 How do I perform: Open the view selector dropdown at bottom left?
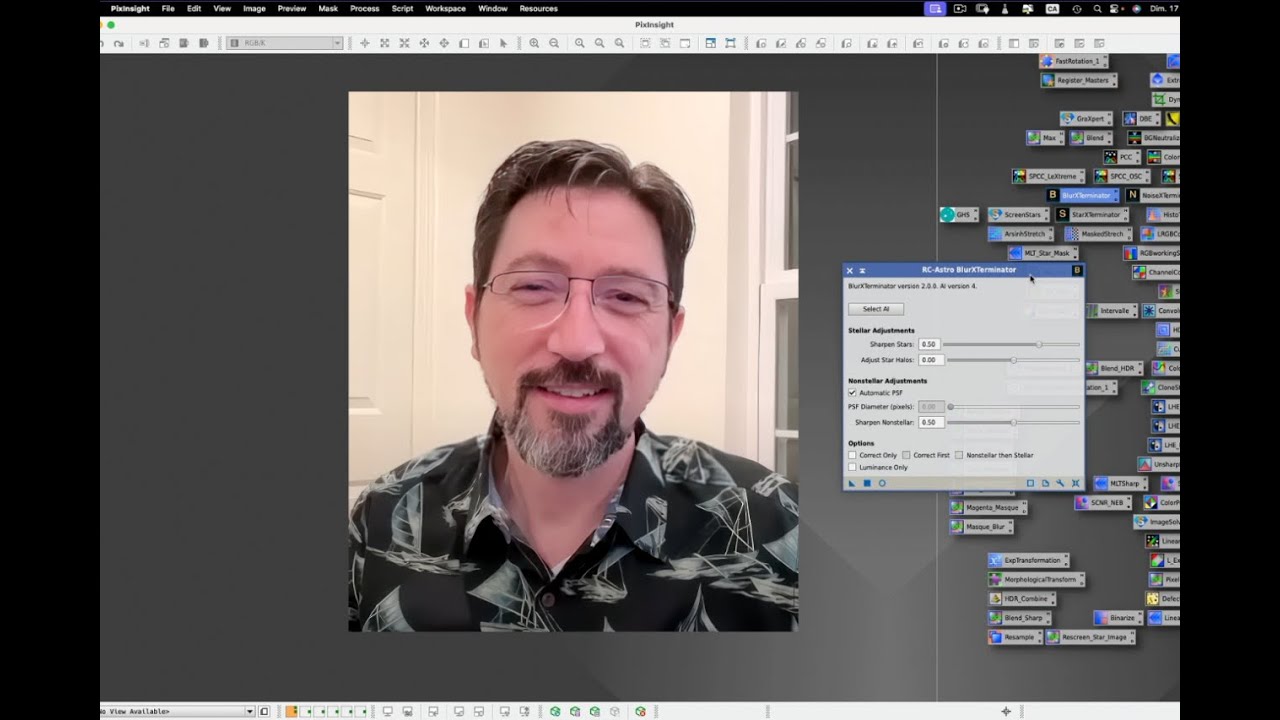[178, 711]
